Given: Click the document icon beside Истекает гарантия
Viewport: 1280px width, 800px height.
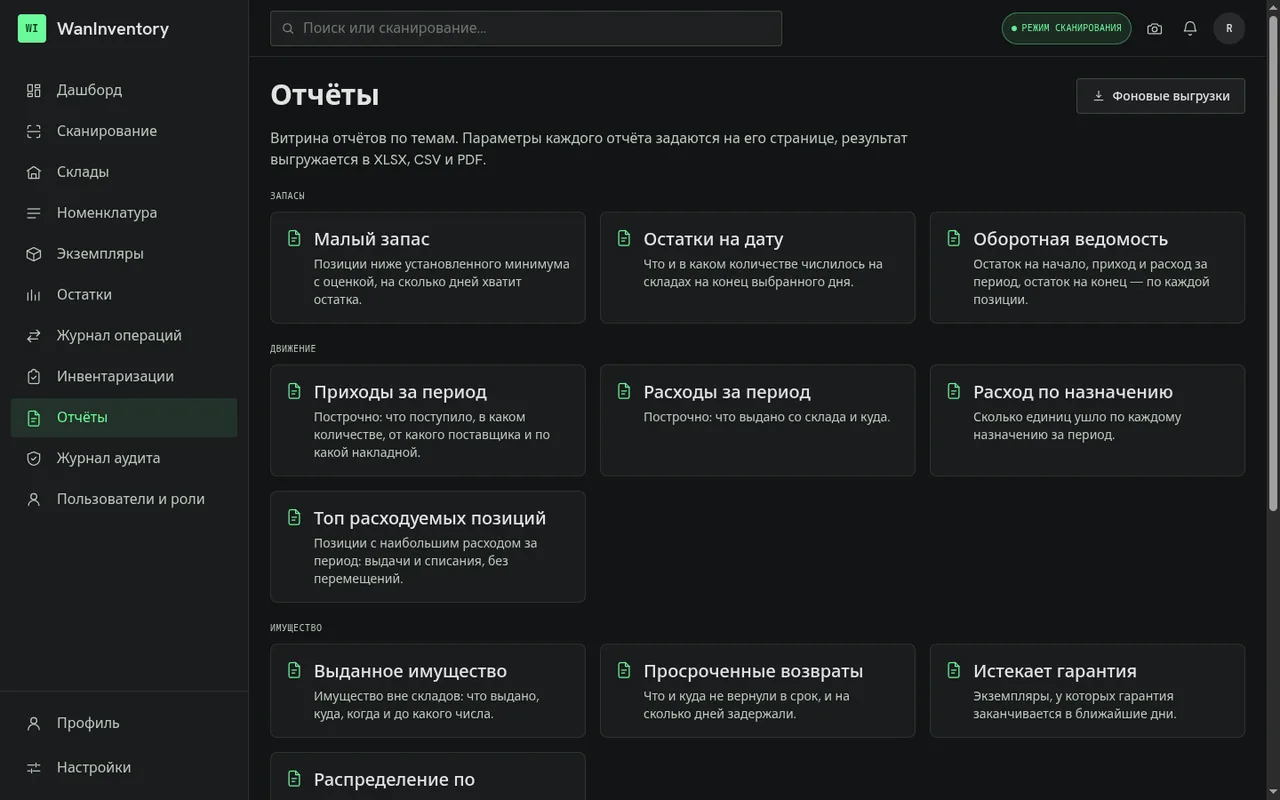Looking at the screenshot, I should (954, 670).
